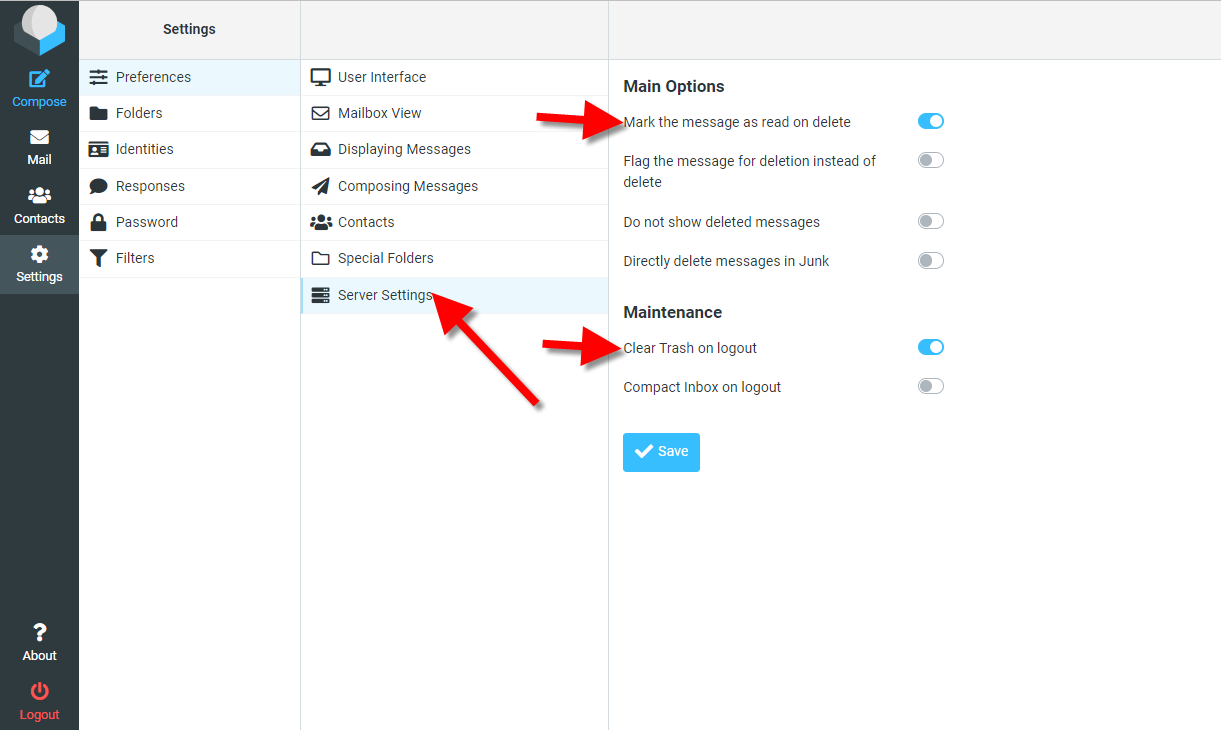This screenshot has height=730, width=1221.
Task: Click the About label in the sidebar
Action: 39,656
